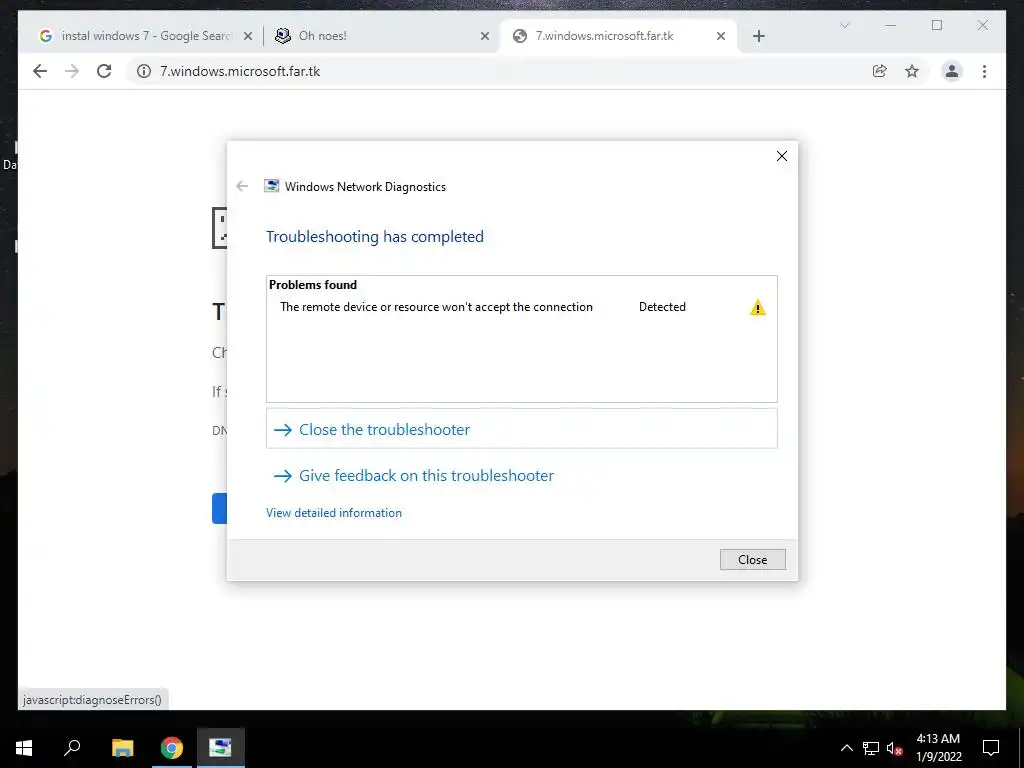The image size is (1024, 768).
Task: Open View detailed information link
Action: coord(334,513)
